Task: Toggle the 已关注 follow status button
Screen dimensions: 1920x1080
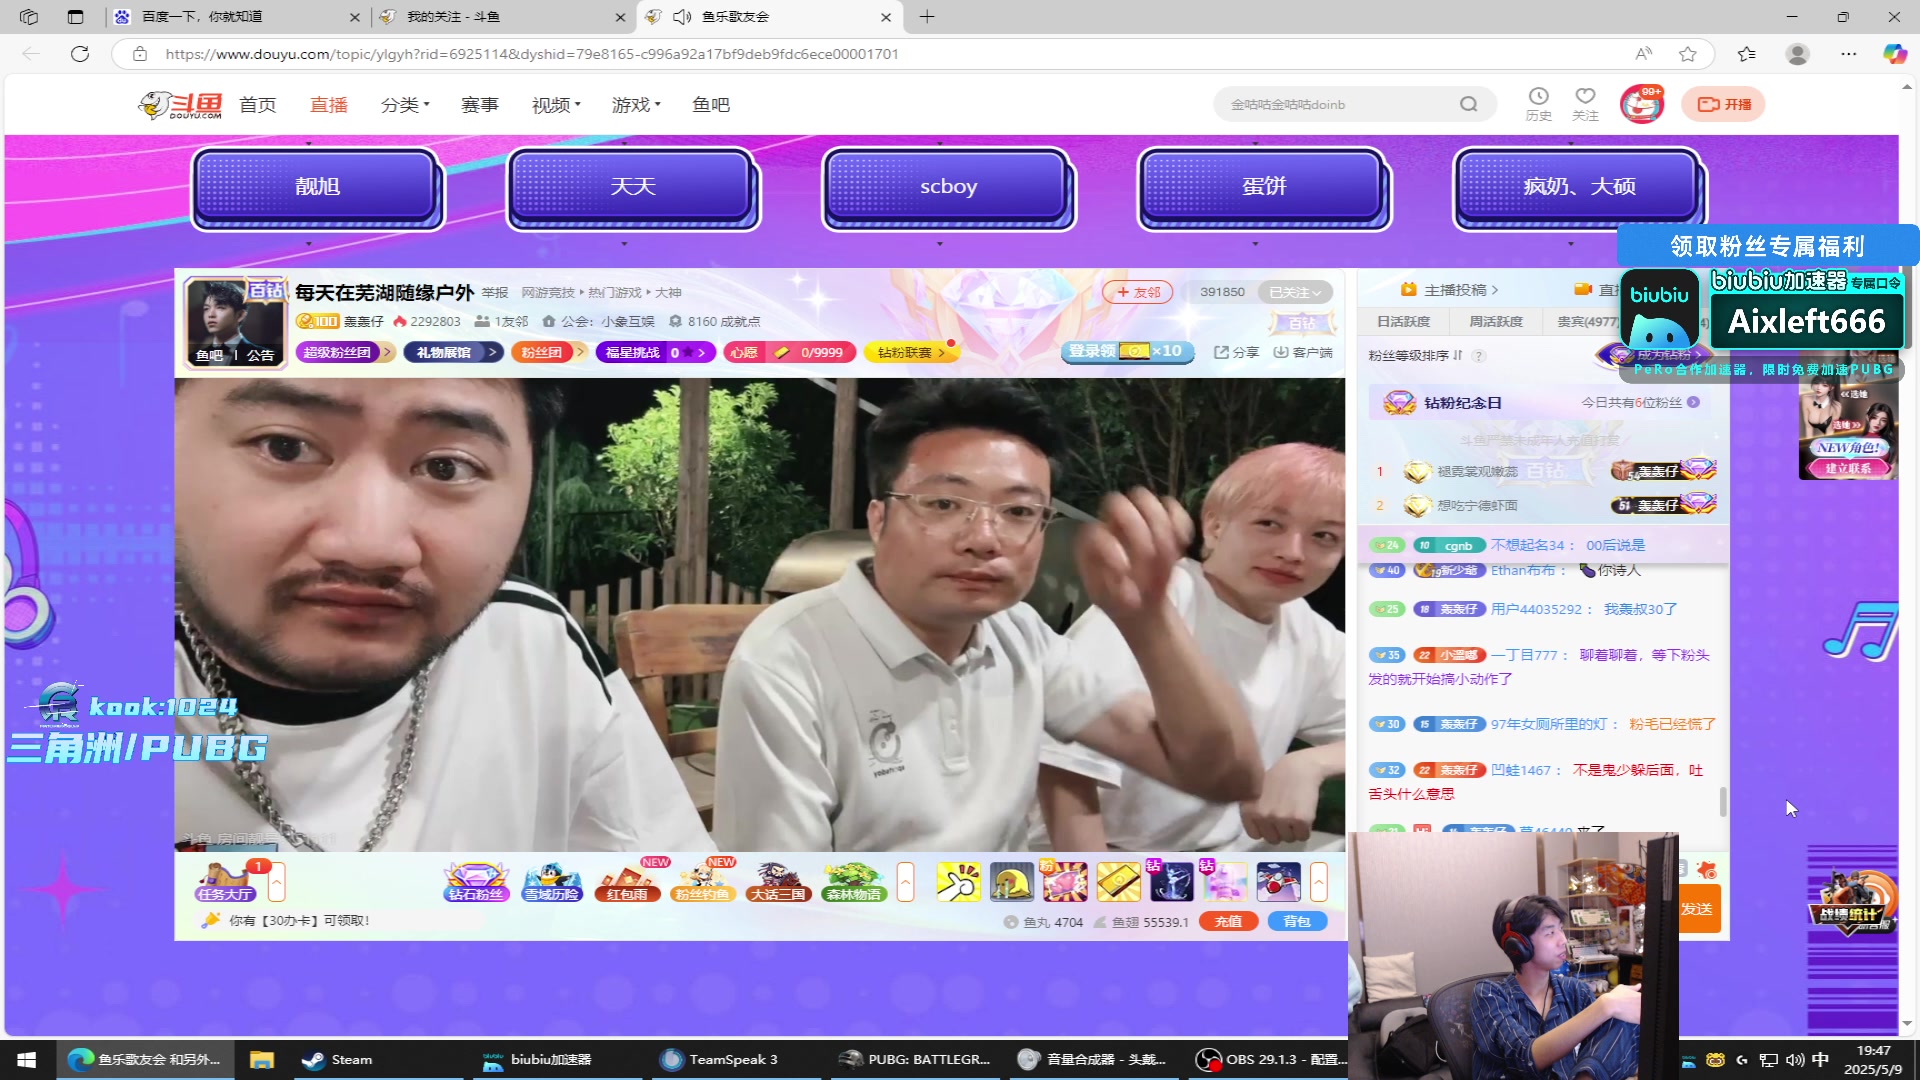Action: coord(1294,292)
